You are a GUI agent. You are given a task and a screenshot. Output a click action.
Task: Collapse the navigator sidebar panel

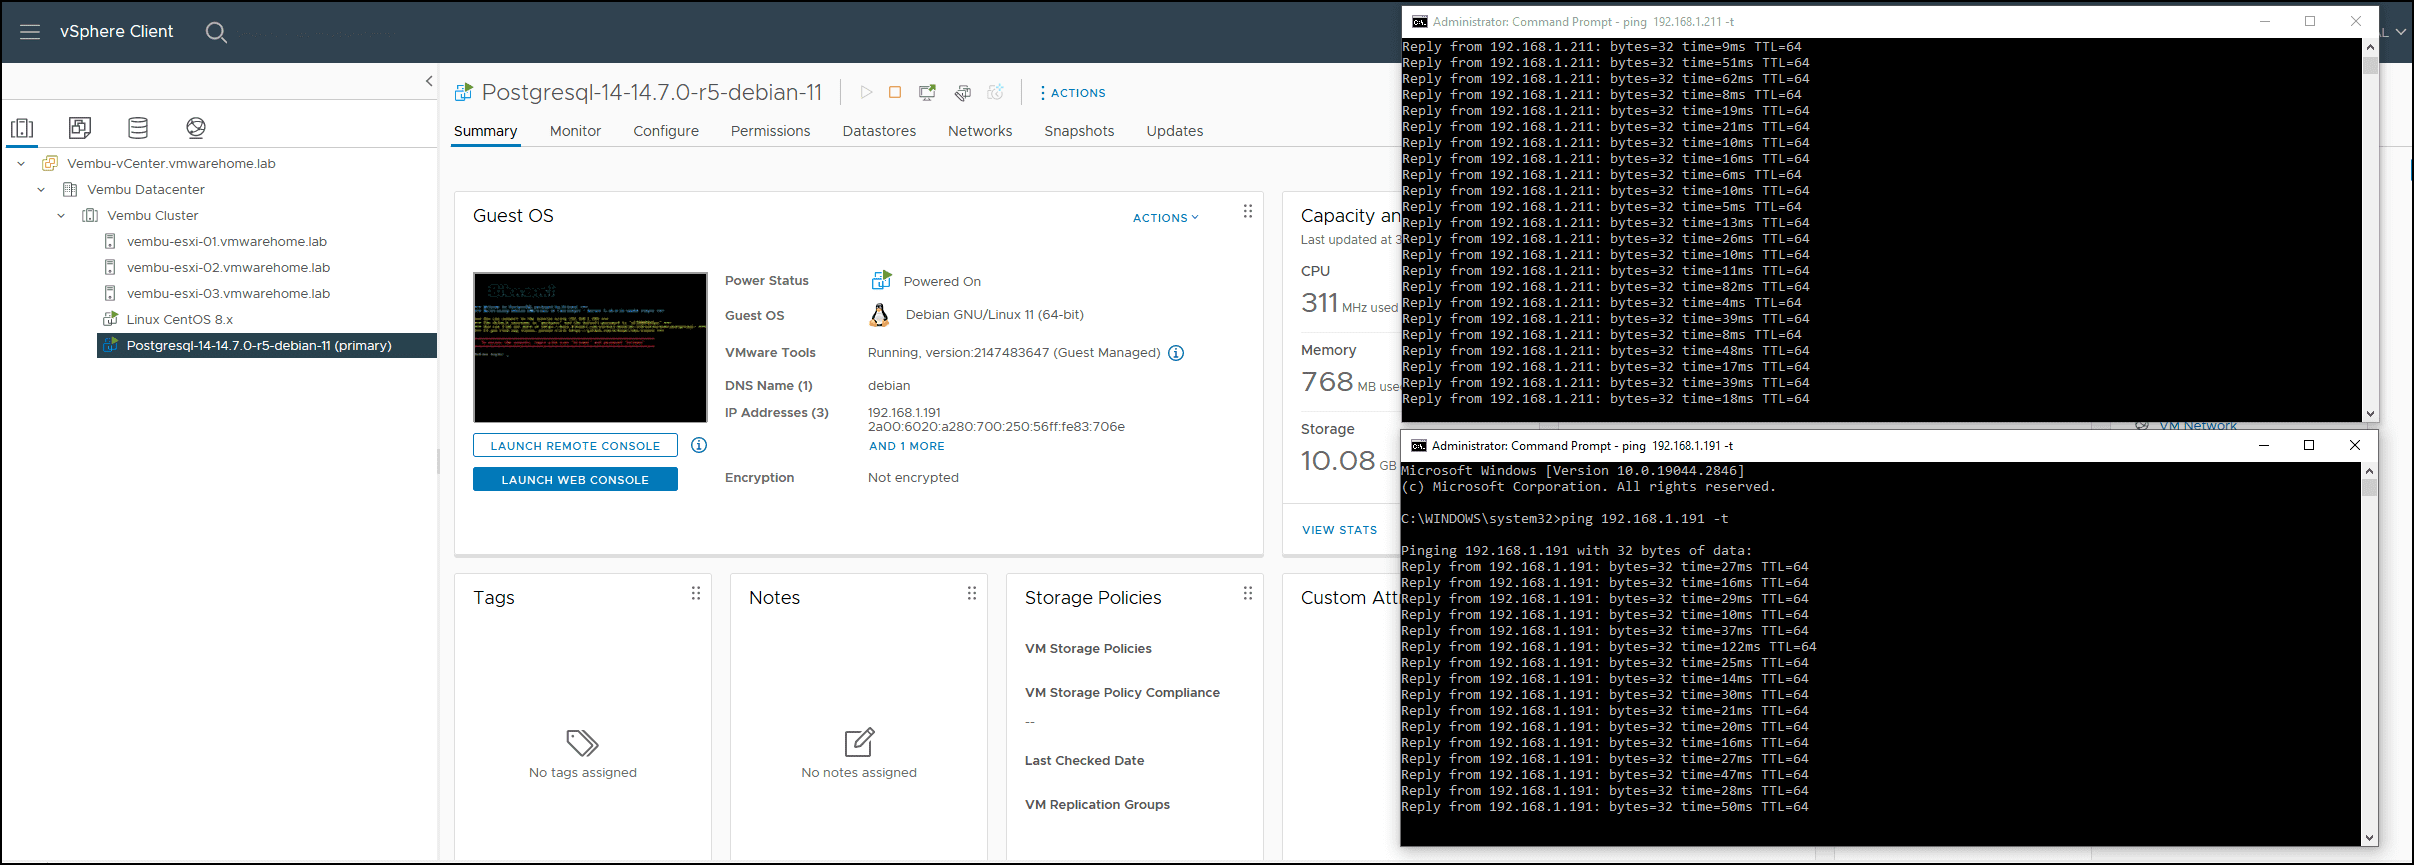(x=429, y=81)
